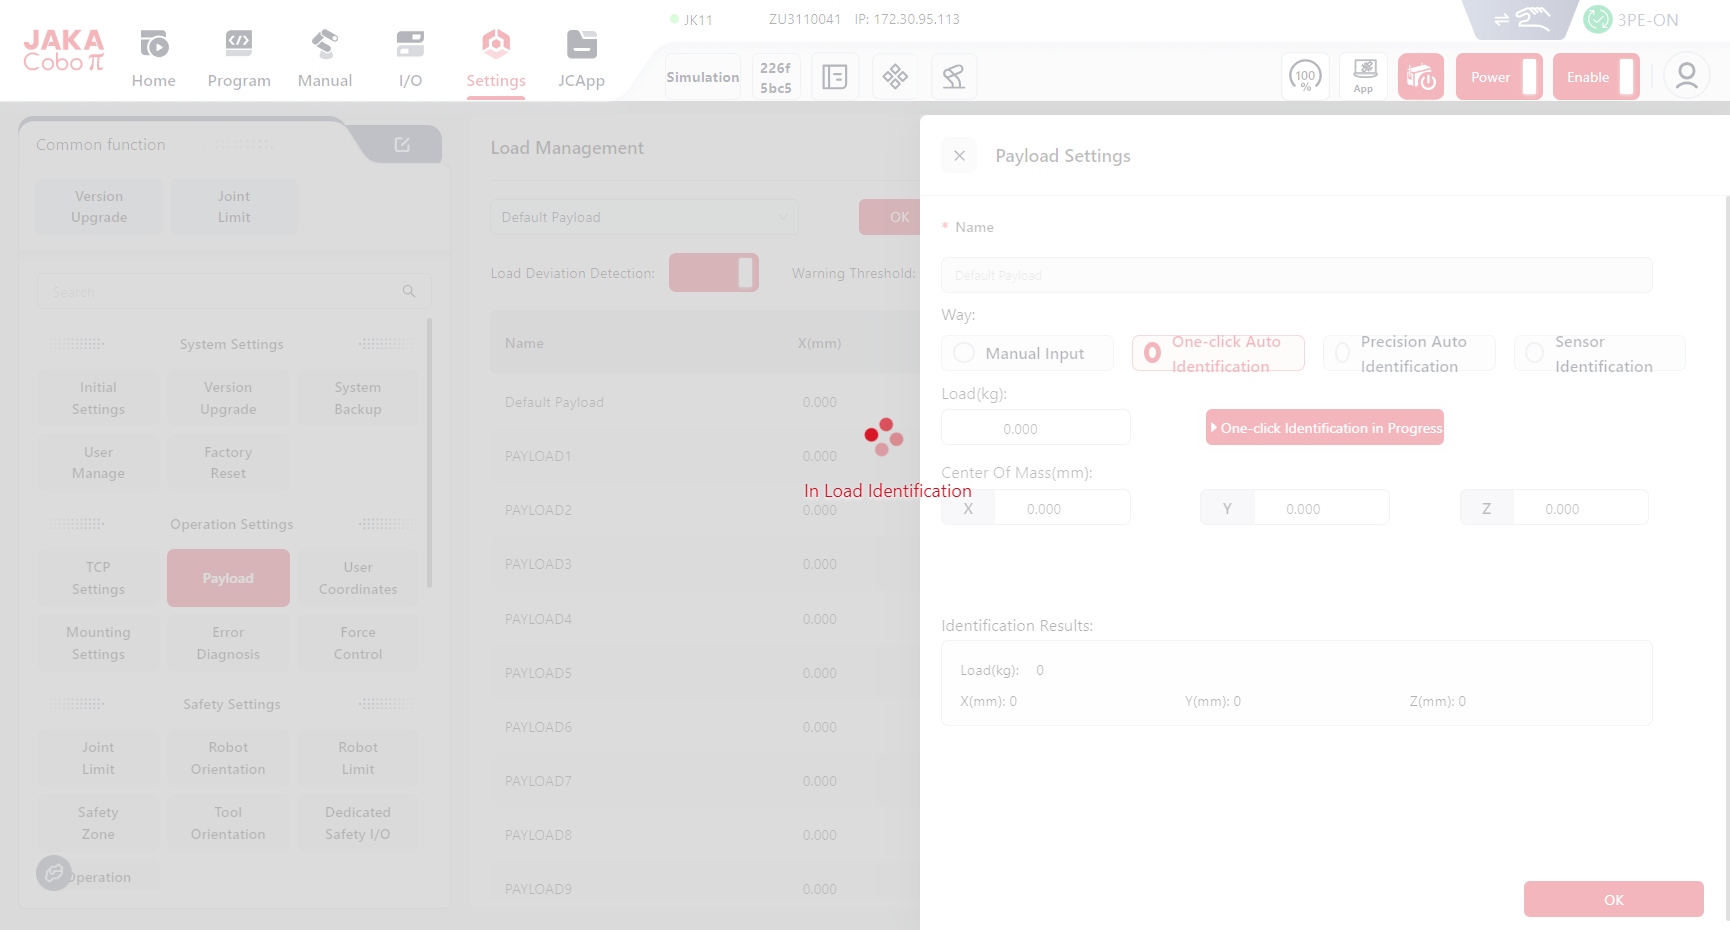
Task: Open the JCApp folder icon
Action: coord(581,45)
